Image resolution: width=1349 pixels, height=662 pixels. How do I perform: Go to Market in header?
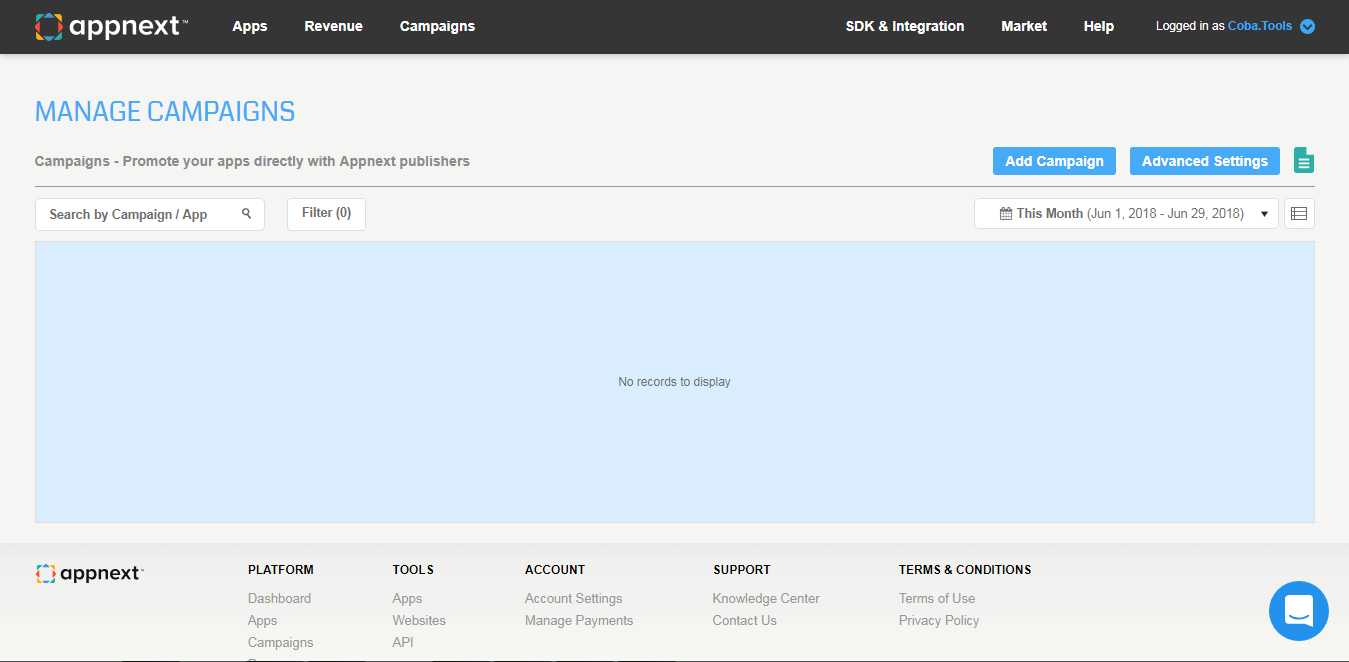click(x=1024, y=26)
